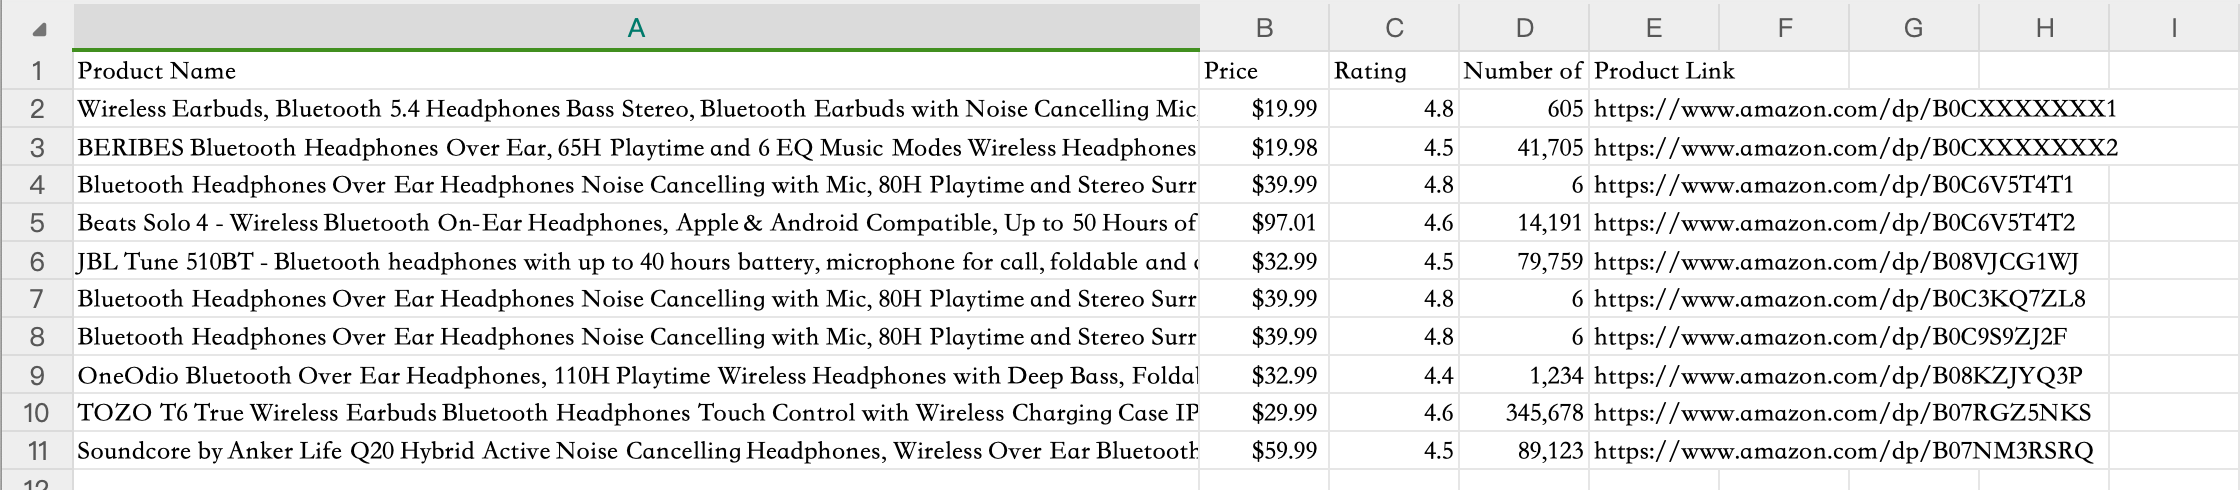Click the $59.99 price cell
This screenshot has width=2240, height=490.
(x=1264, y=451)
